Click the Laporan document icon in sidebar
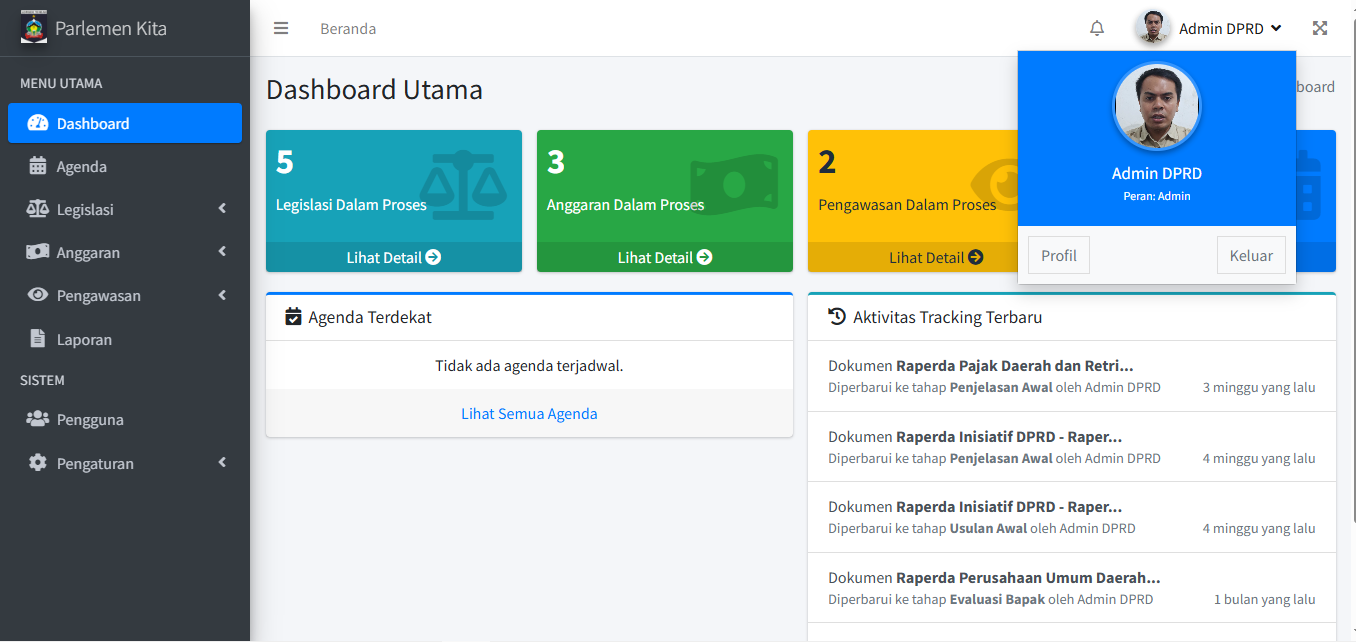1356x642 pixels. tap(38, 339)
